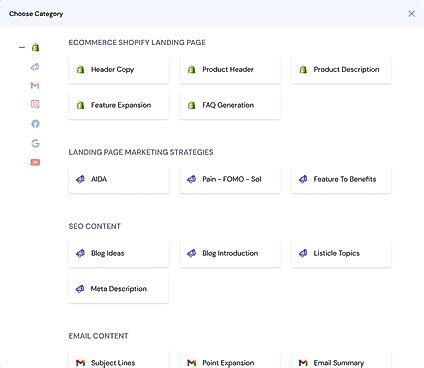Open the GitHub category icon in sidebar
Viewport: 424px width, 368px height.
click(35, 124)
